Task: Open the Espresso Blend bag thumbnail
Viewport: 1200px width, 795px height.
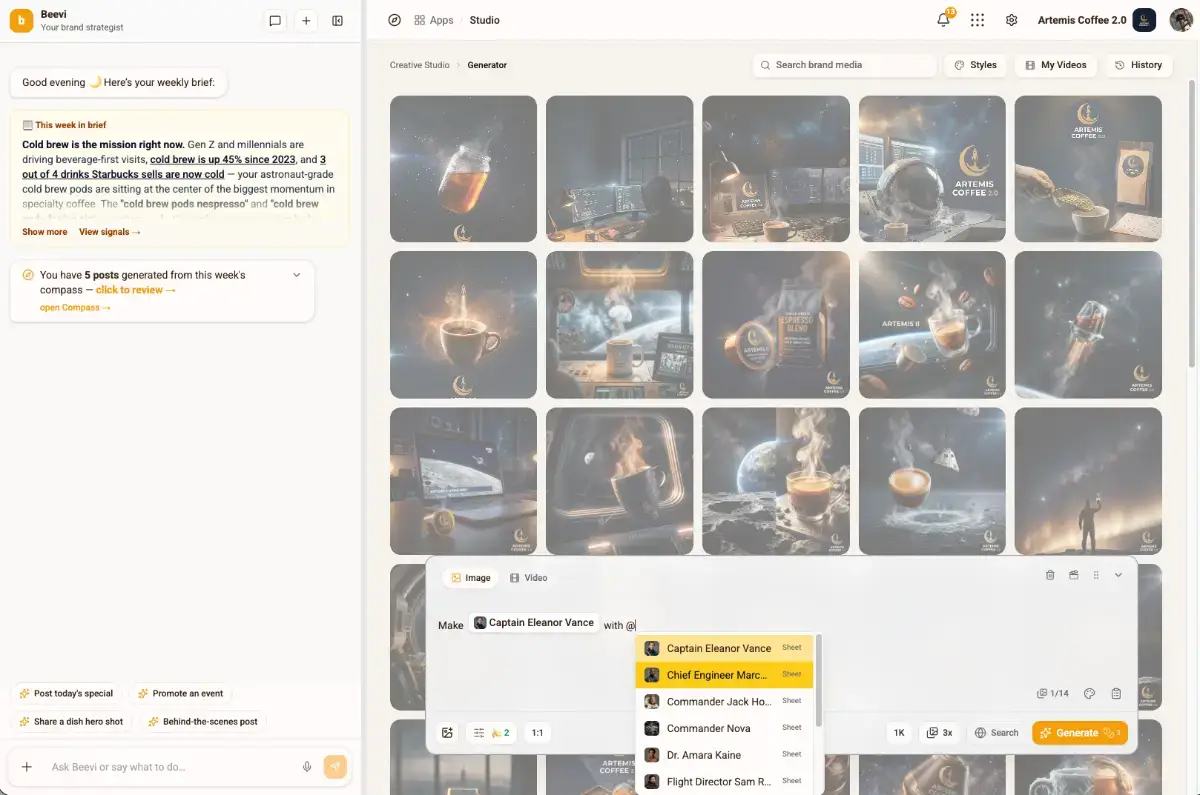Action: (776, 325)
